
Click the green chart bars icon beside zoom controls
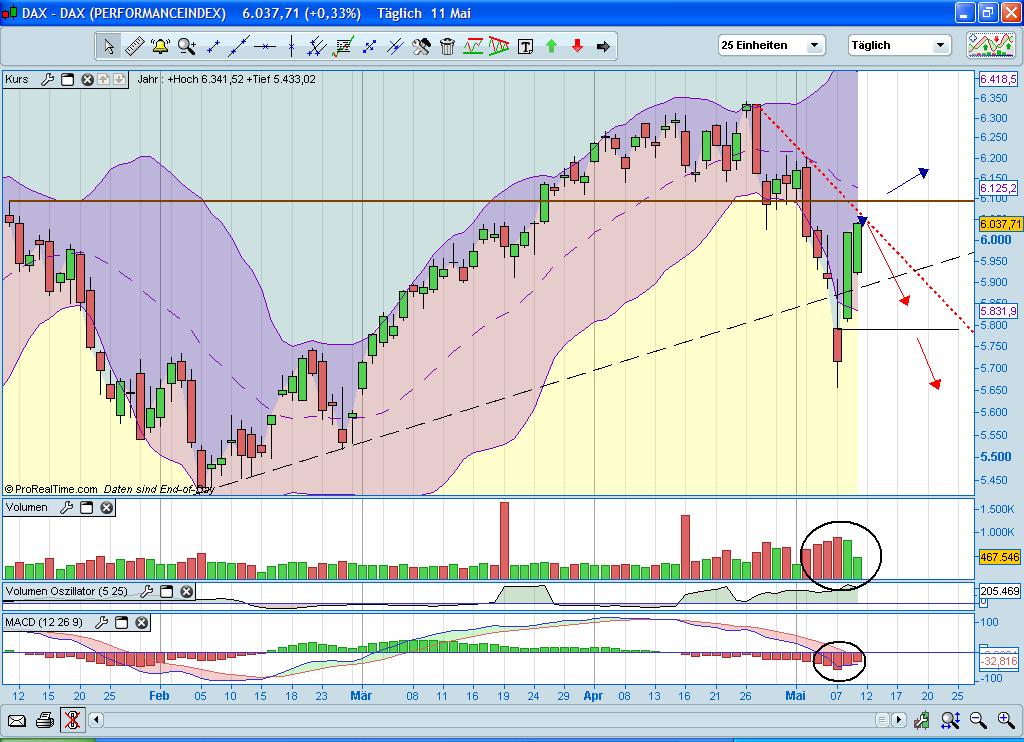tap(921, 720)
